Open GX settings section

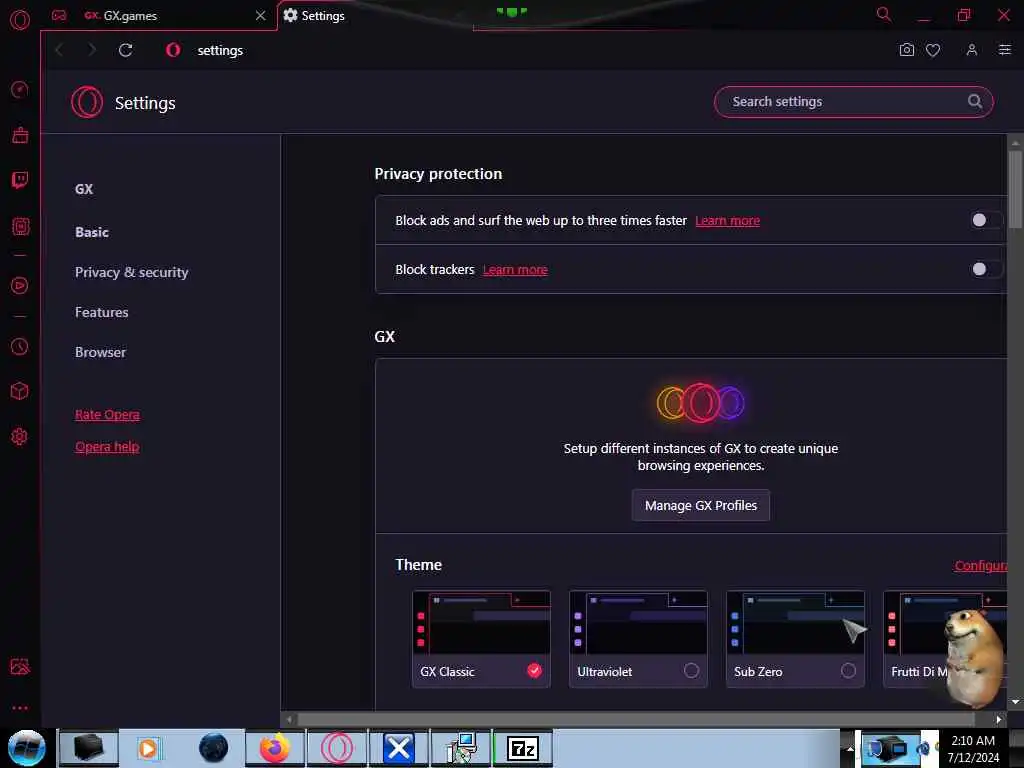tap(84, 189)
